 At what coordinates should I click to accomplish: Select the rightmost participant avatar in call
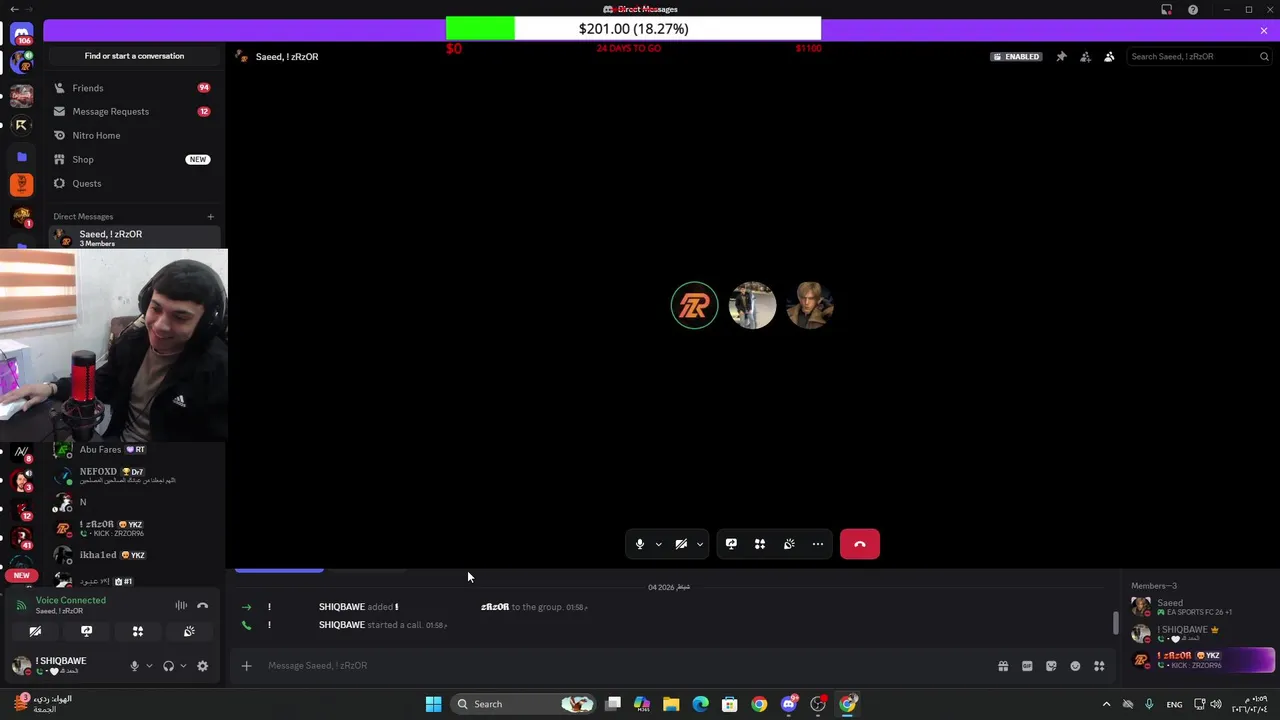coord(810,306)
